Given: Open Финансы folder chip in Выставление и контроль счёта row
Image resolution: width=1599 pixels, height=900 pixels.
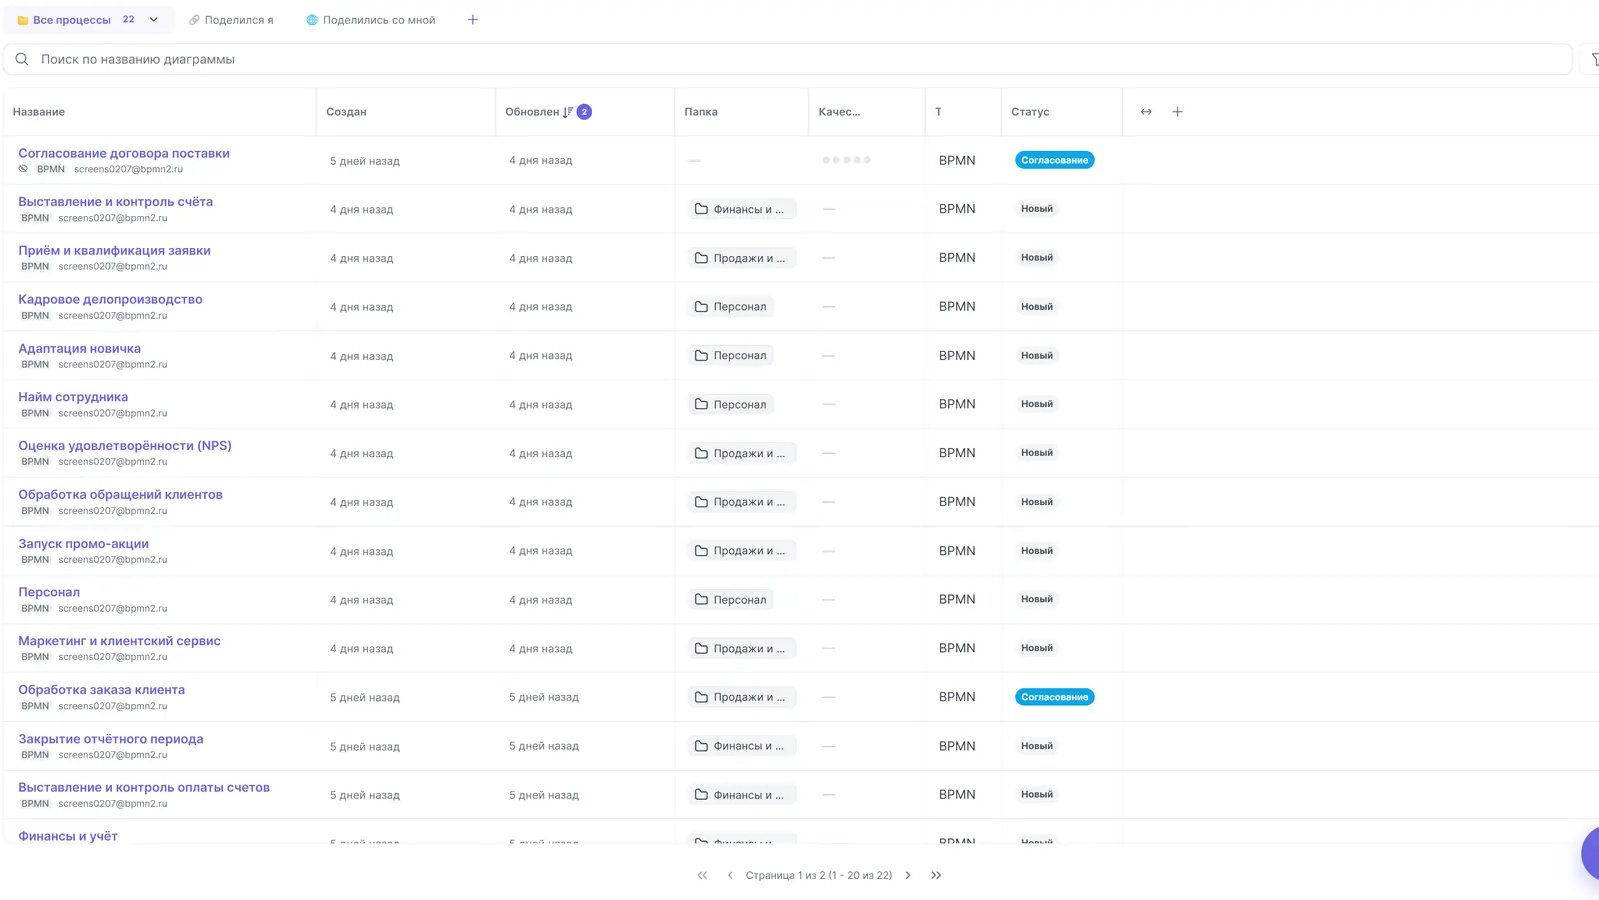Looking at the screenshot, I should [x=742, y=209].
